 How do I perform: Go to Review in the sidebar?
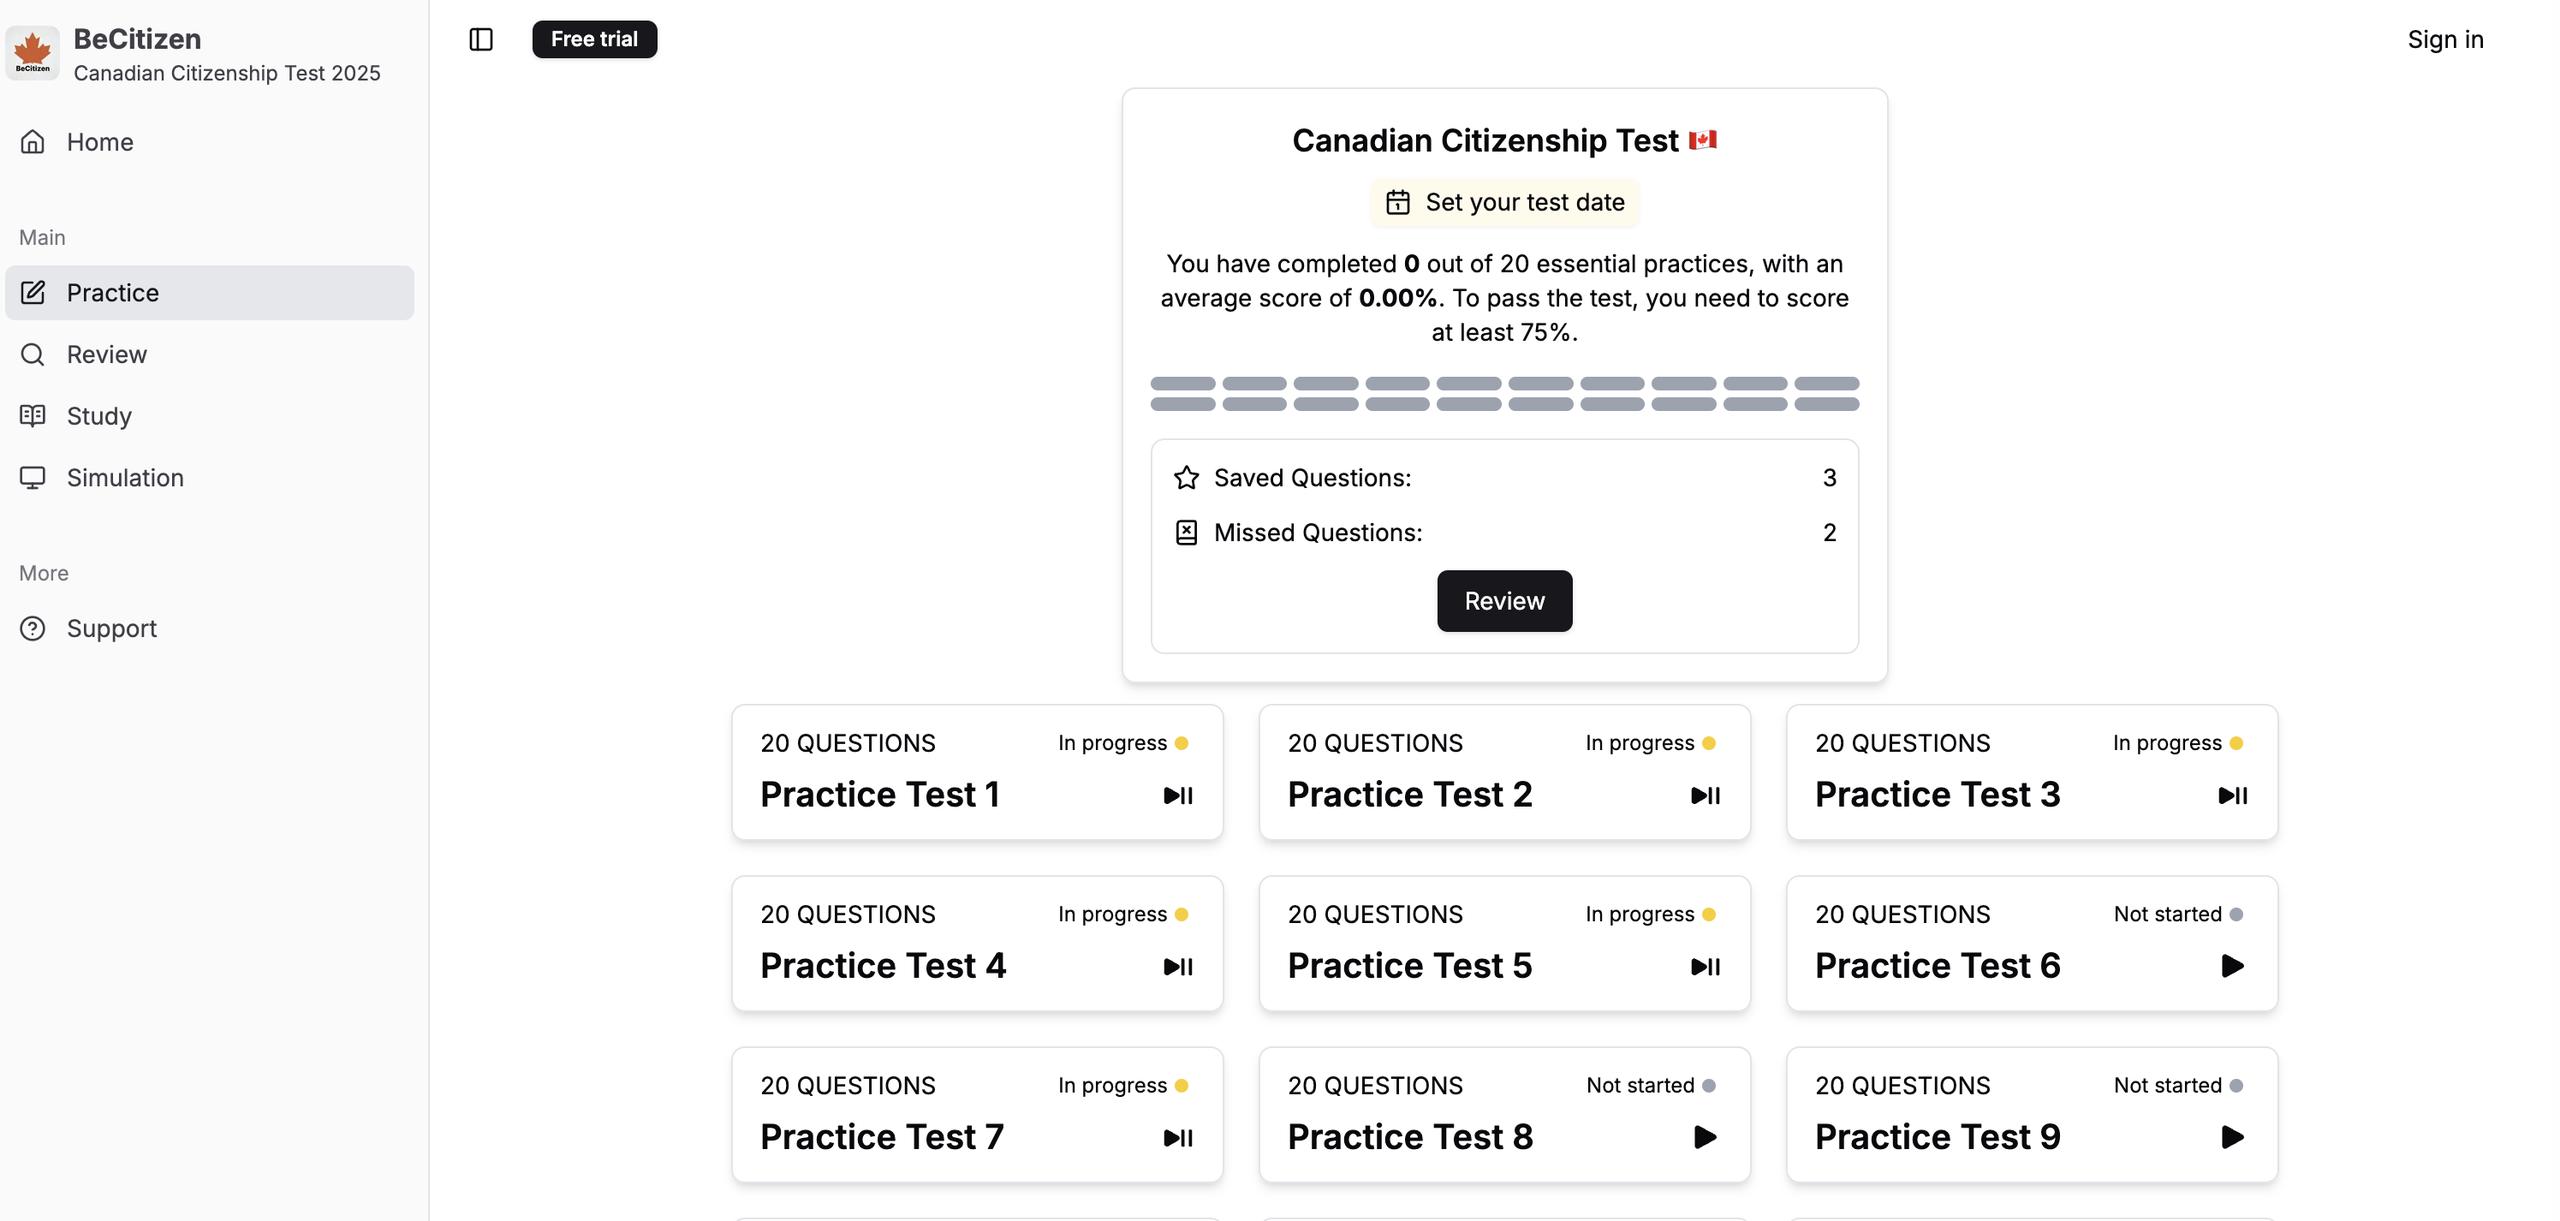(106, 354)
